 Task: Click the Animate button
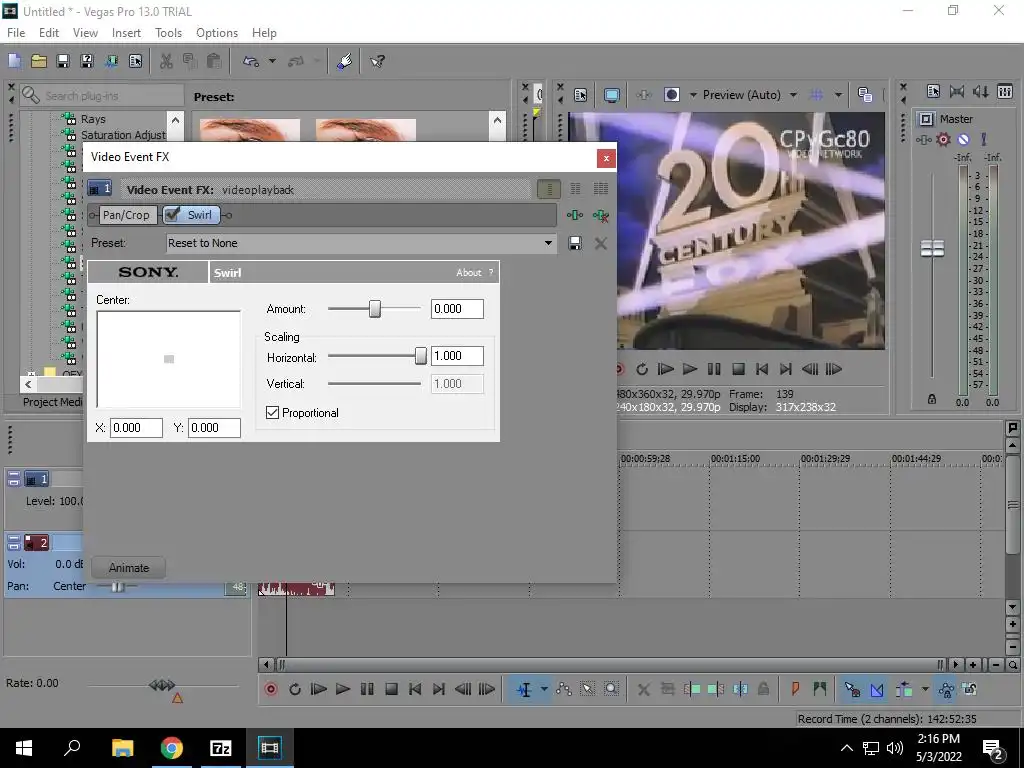click(129, 568)
